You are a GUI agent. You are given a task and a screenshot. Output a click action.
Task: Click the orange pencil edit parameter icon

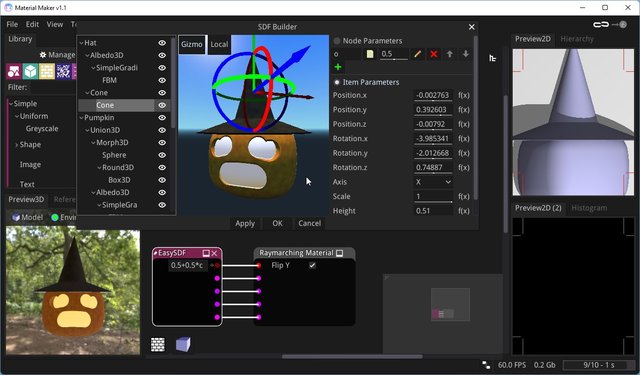[x=418, y=54]
